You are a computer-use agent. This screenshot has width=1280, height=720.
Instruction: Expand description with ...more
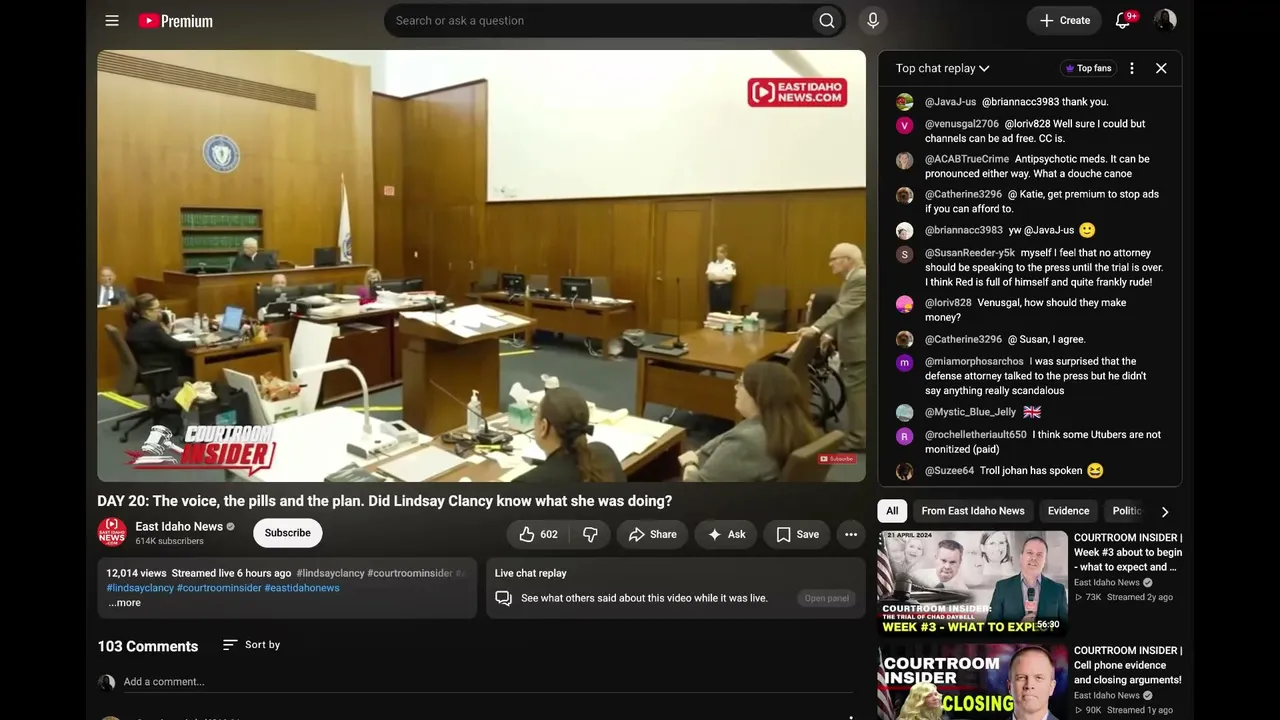[x=124, y=603]
